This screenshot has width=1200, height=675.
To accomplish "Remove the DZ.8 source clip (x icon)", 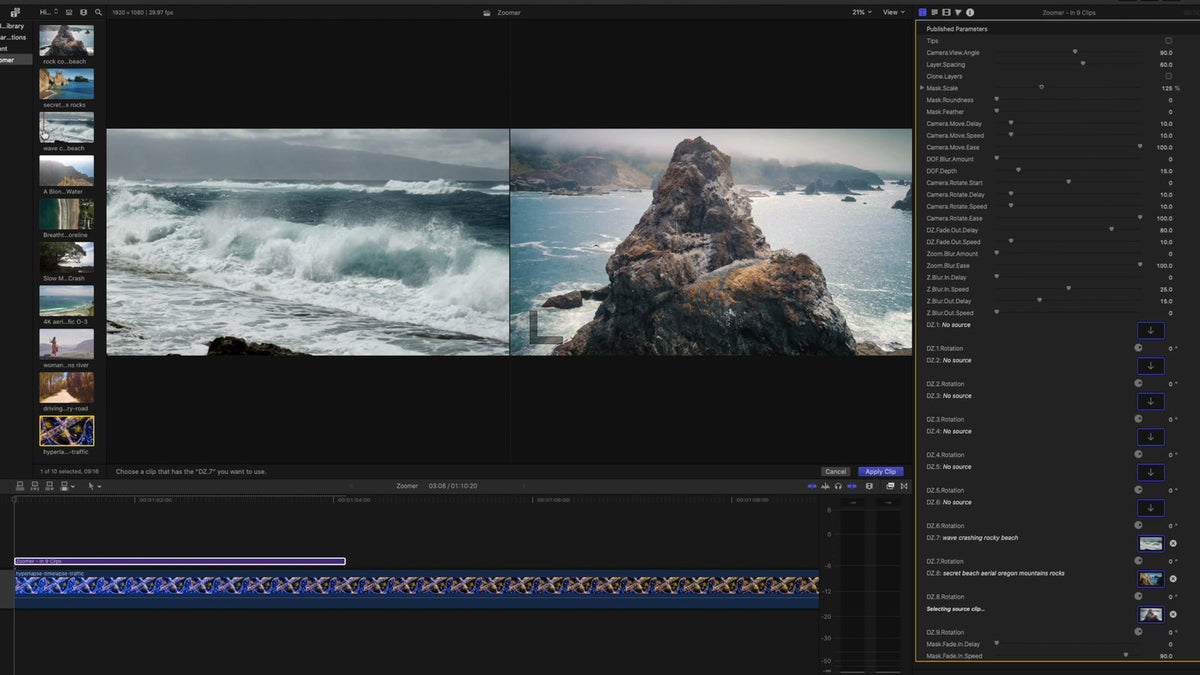I will 1173,579.
